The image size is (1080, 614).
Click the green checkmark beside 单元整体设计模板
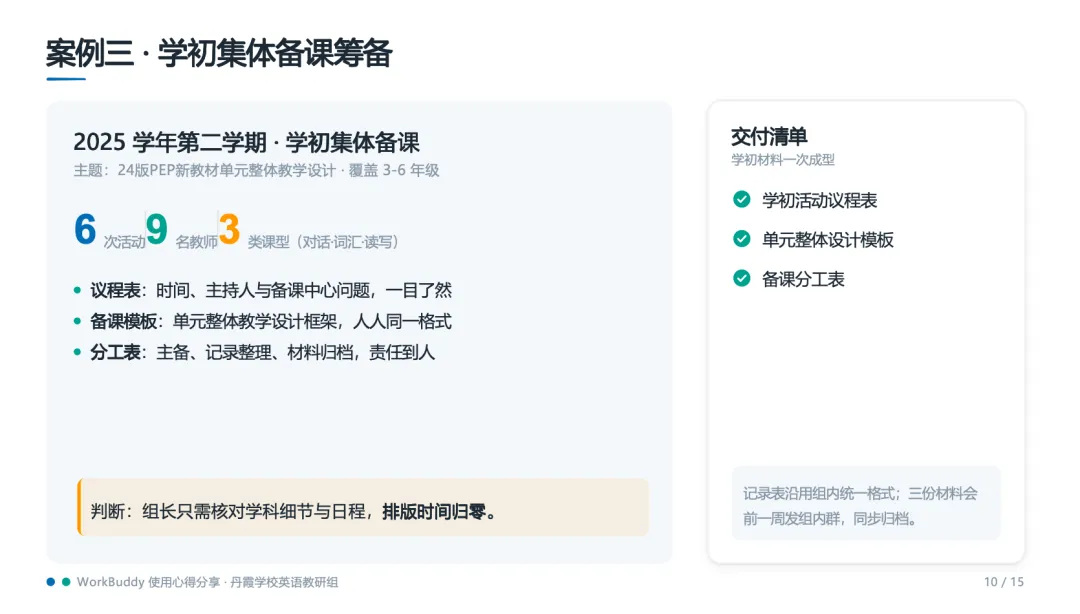click(x=742, y=239)
